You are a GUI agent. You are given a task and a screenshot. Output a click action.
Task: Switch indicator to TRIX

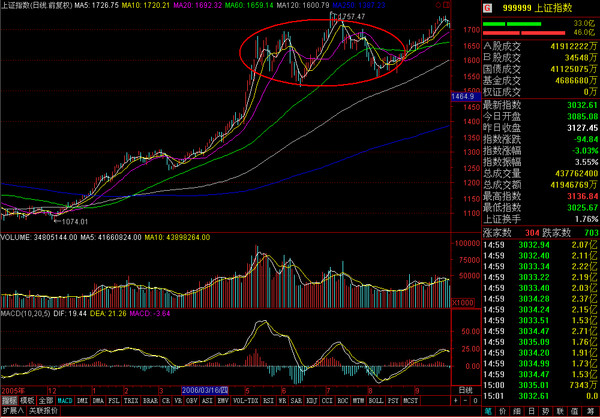click(131, 401)
